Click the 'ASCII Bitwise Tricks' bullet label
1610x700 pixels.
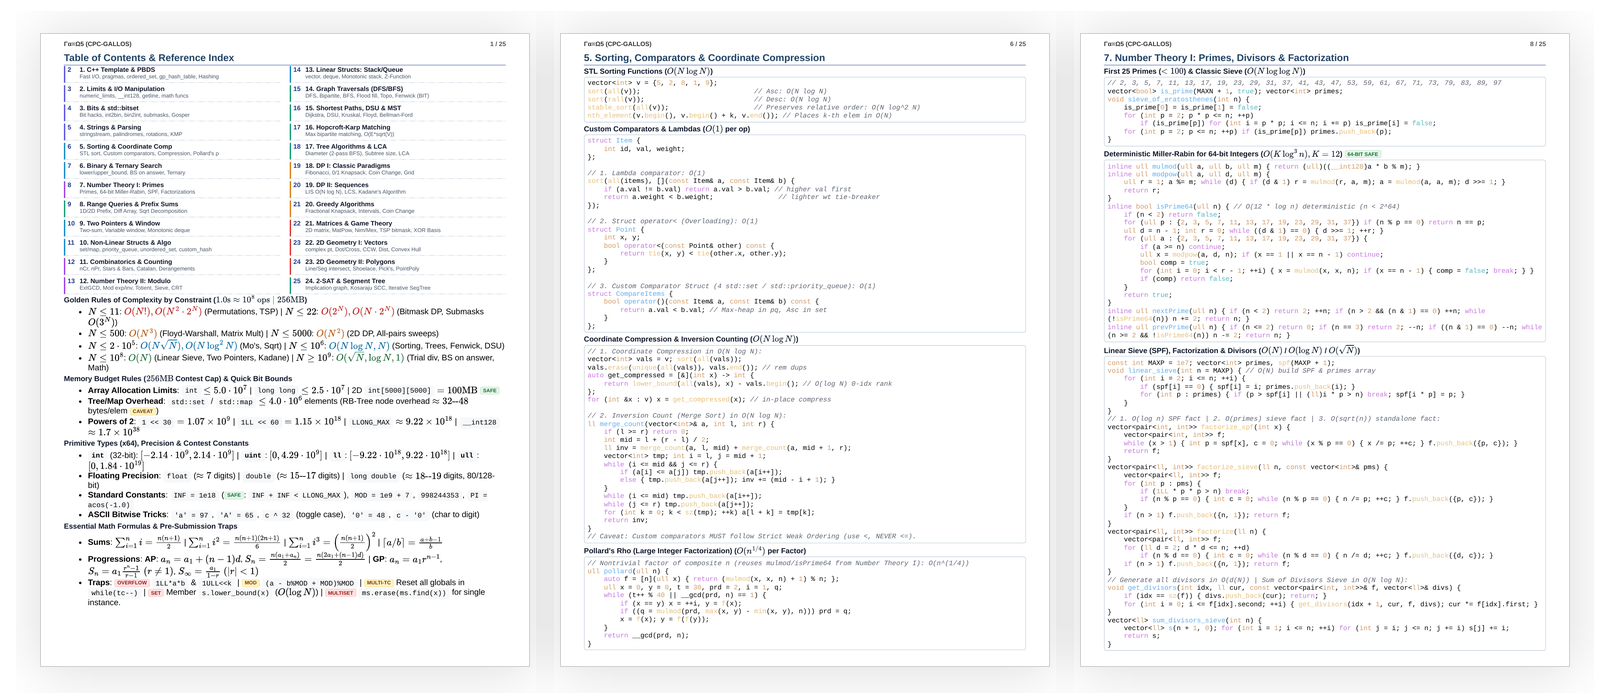[x=128, y=514]
